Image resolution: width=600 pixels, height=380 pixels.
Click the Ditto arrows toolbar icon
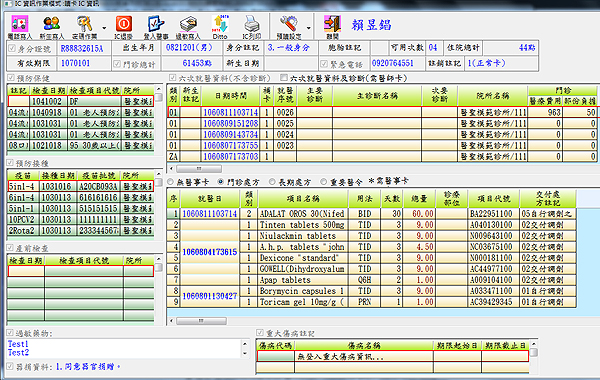(x=220, y=24)
